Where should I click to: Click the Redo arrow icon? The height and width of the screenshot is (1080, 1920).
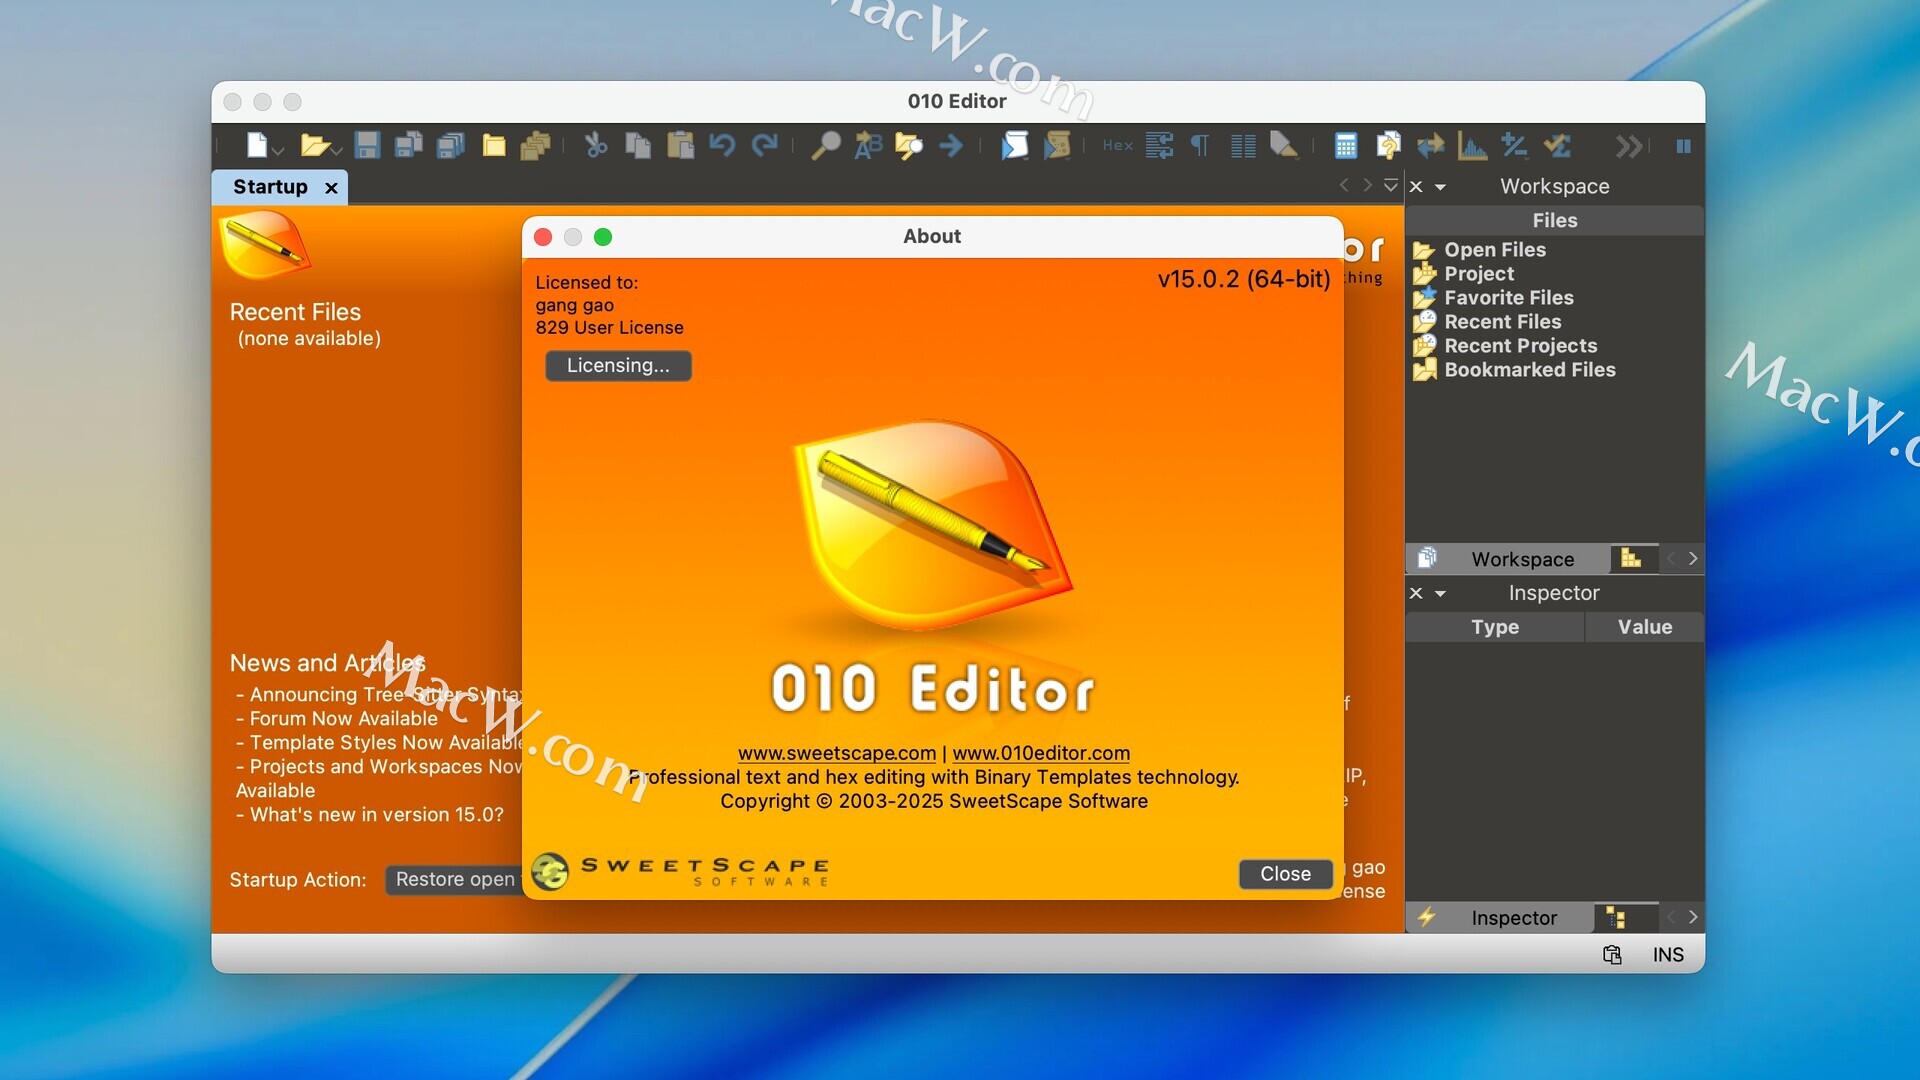pos(765,146)
